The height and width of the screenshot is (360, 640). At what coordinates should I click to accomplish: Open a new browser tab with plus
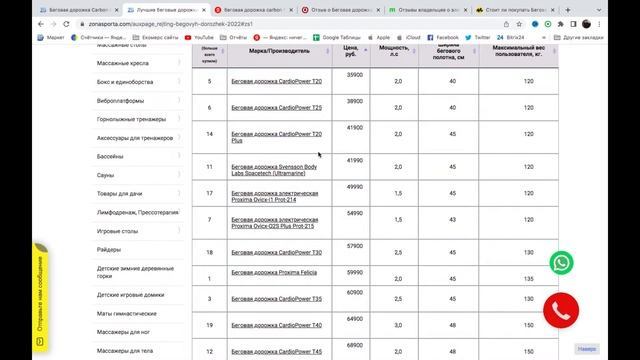(x=568, y=10)
